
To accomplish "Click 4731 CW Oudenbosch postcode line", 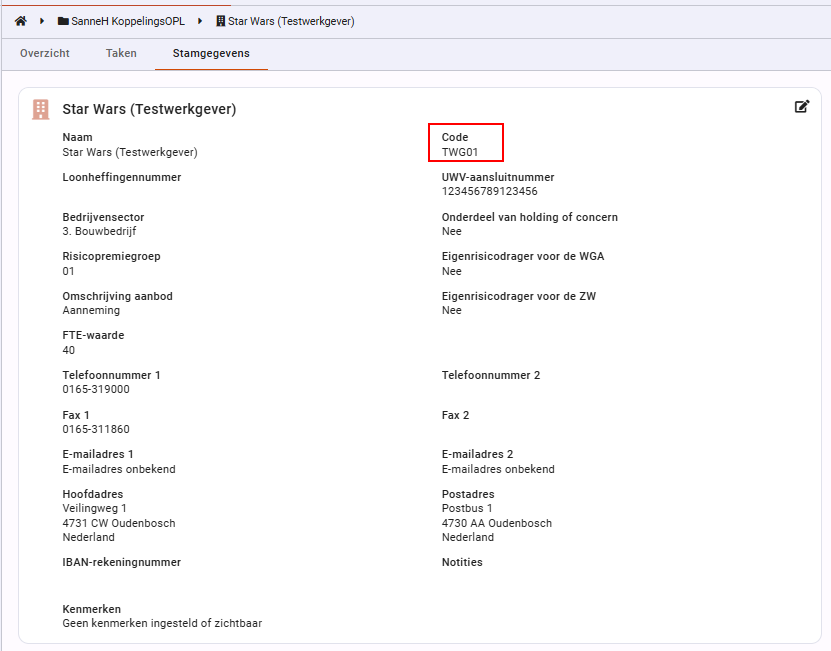I will pos(119,523).
